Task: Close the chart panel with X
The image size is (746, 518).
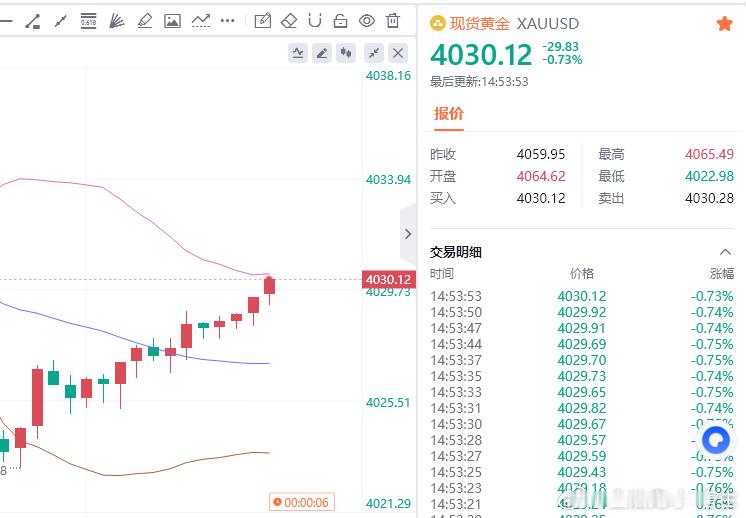Action: click(x=398, y=53)
